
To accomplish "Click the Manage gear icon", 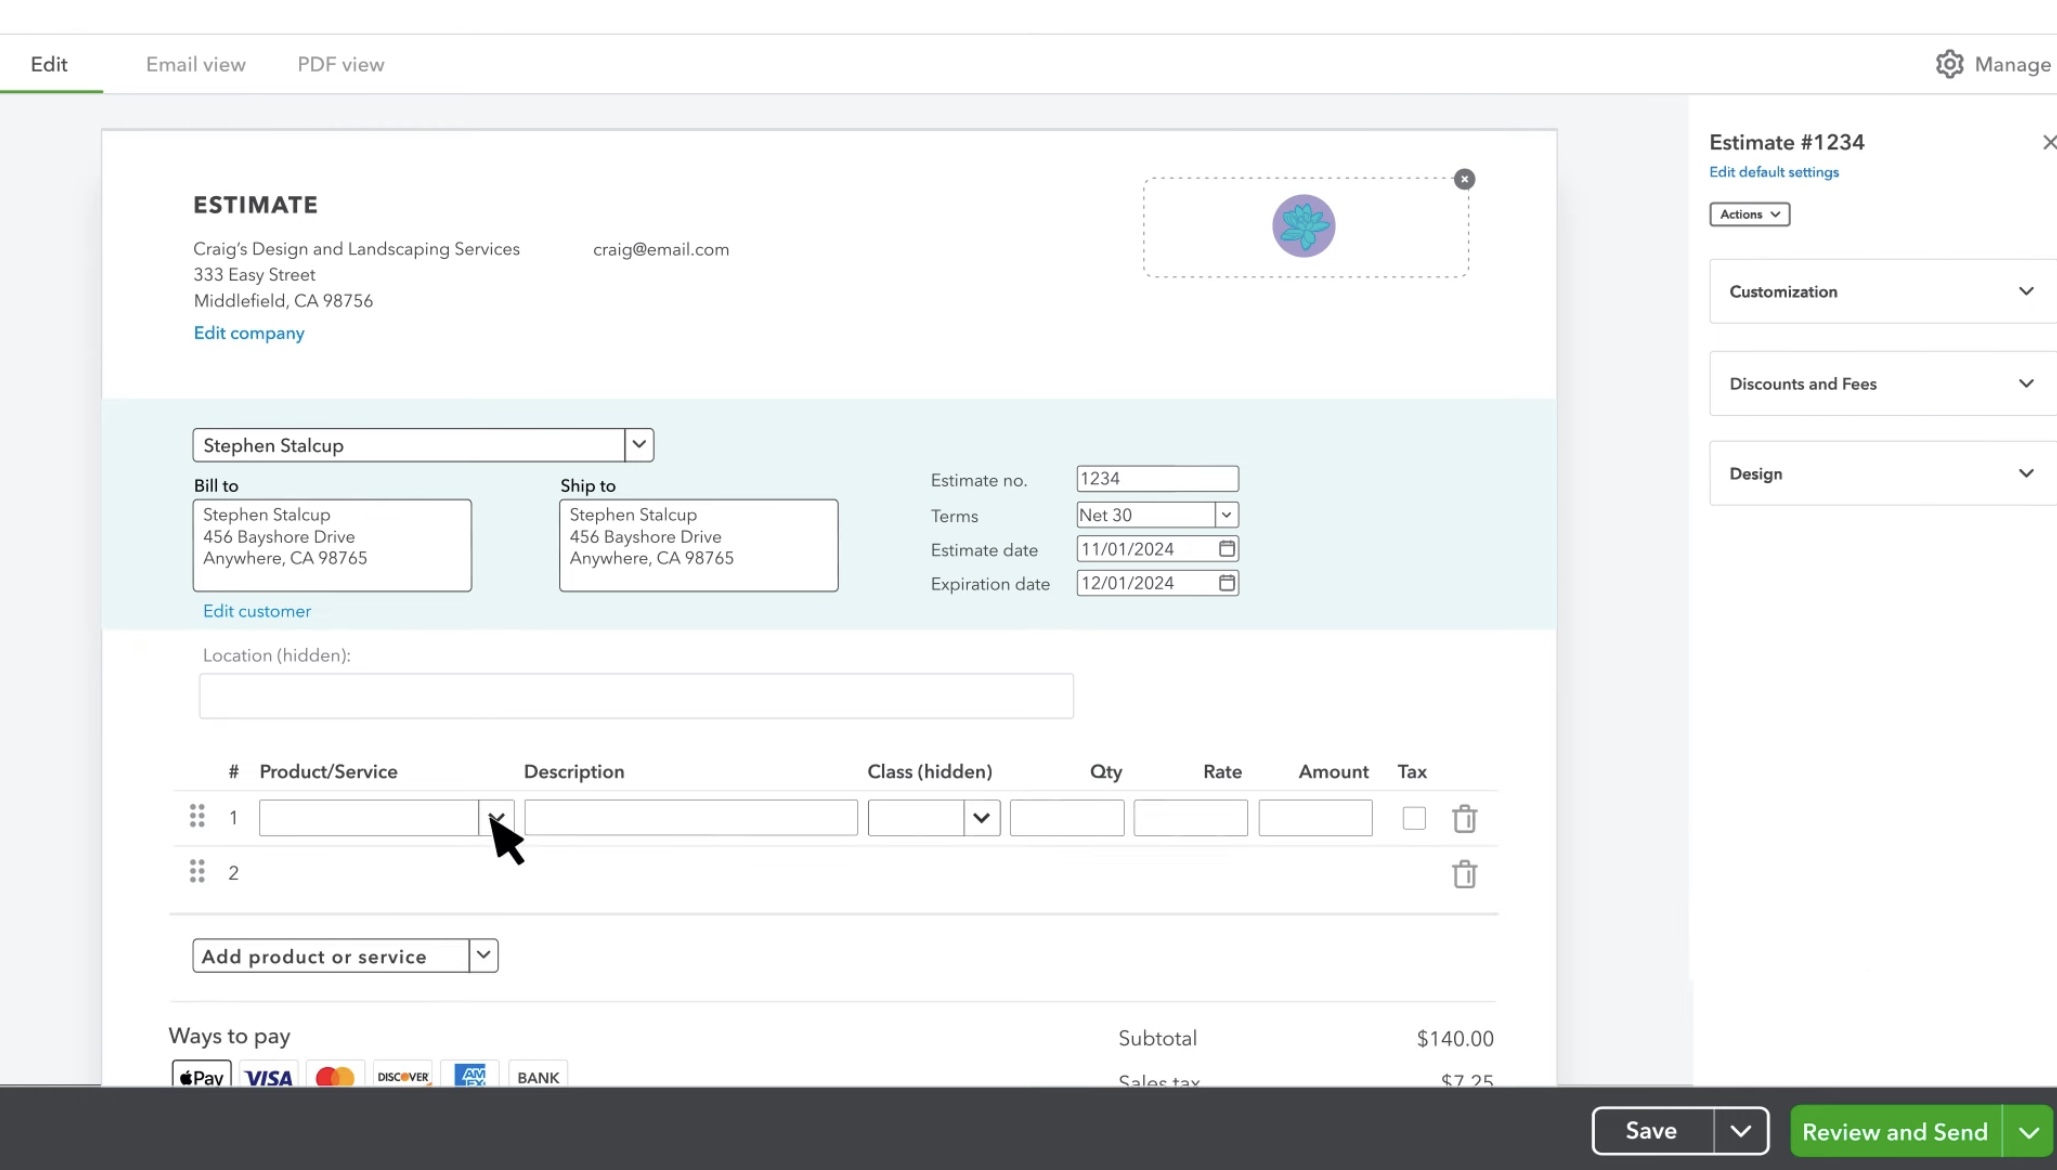I will (1949, 64).
